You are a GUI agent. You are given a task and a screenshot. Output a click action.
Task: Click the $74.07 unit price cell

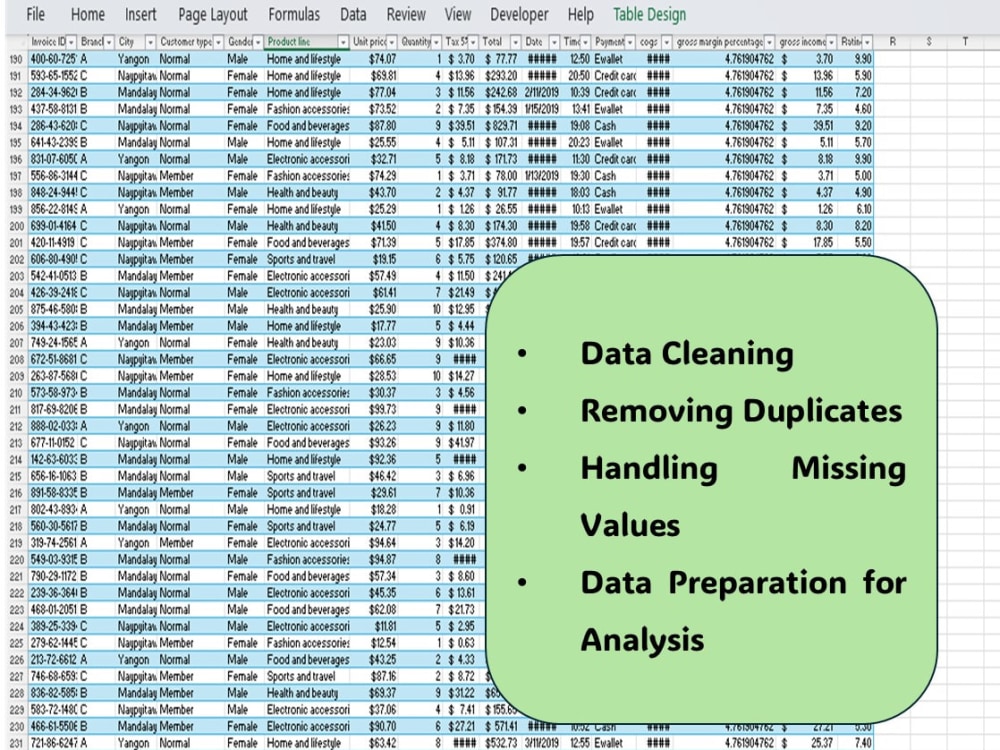point(374,59)
